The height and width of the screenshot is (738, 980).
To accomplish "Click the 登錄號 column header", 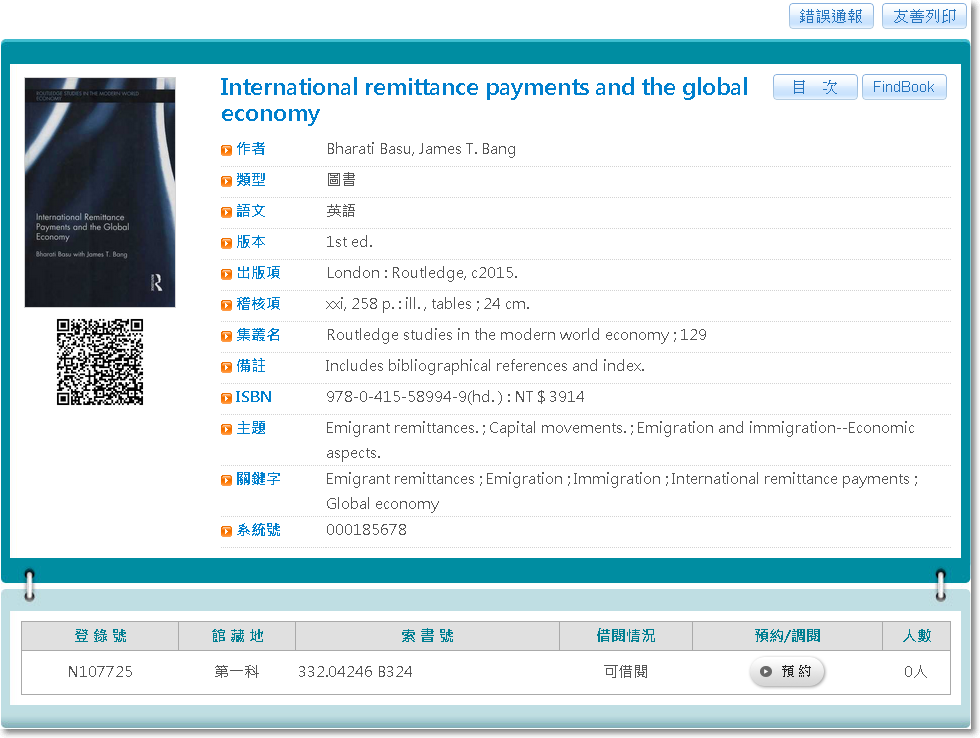I will (100, 636).
